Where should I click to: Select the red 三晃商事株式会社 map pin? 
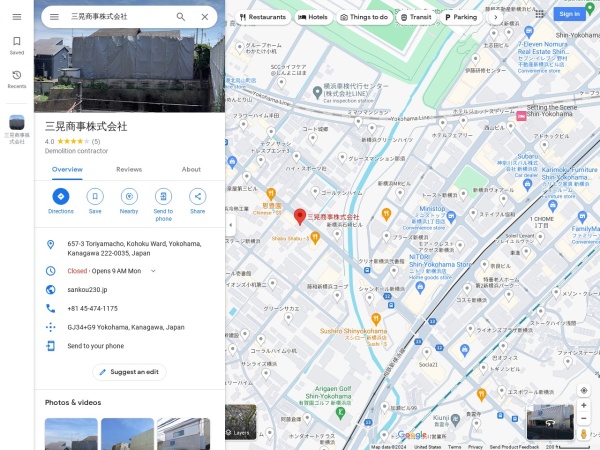coord(300,217)
